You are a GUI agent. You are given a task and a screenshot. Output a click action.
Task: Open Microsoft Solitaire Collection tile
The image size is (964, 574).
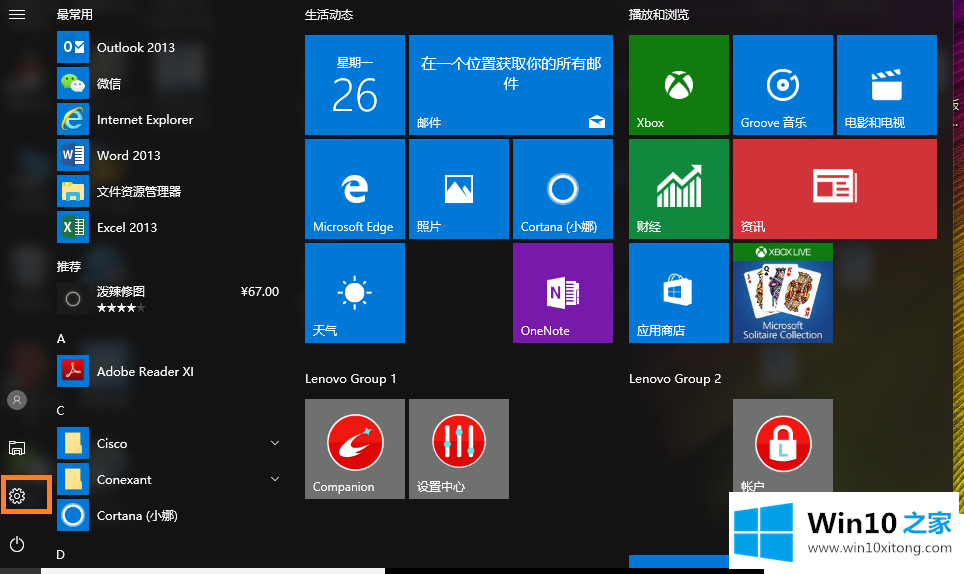[x=783, y=293]
